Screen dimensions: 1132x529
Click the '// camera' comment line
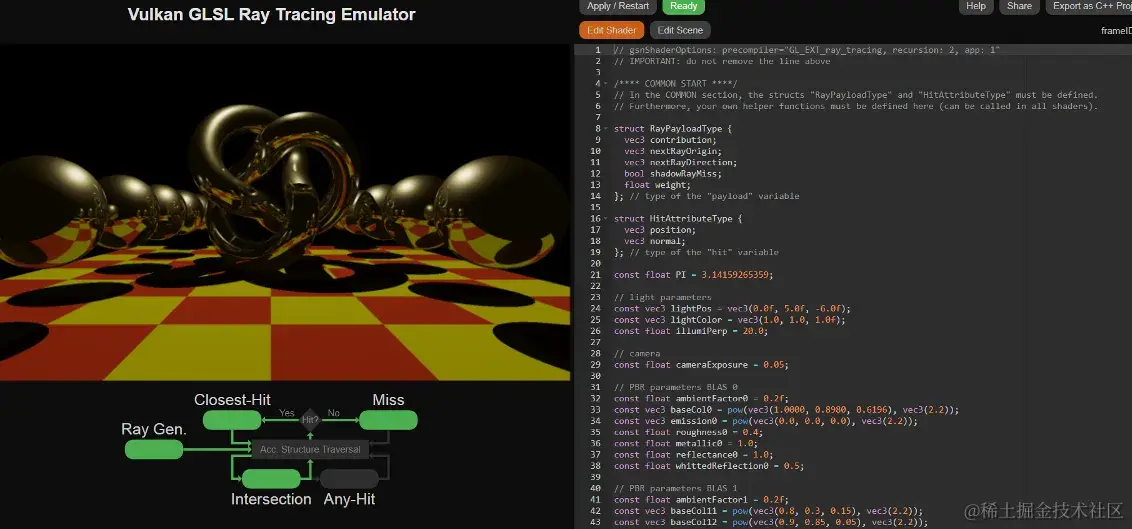[x=635, y=354]
